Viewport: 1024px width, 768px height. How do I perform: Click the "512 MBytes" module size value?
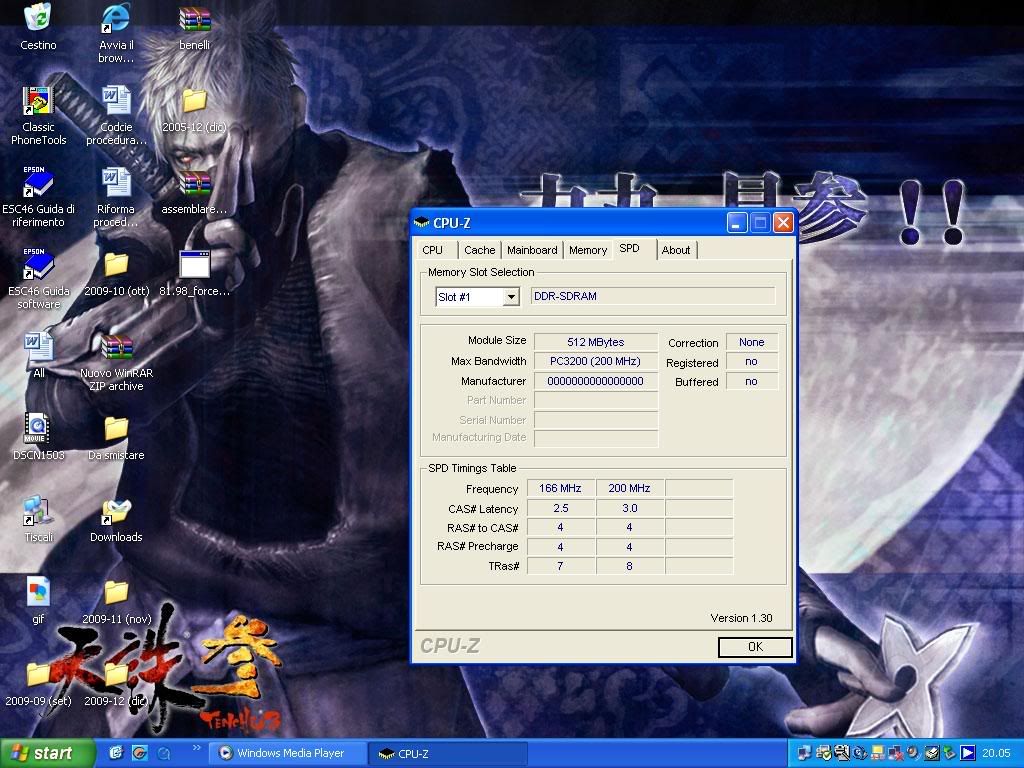596,342
